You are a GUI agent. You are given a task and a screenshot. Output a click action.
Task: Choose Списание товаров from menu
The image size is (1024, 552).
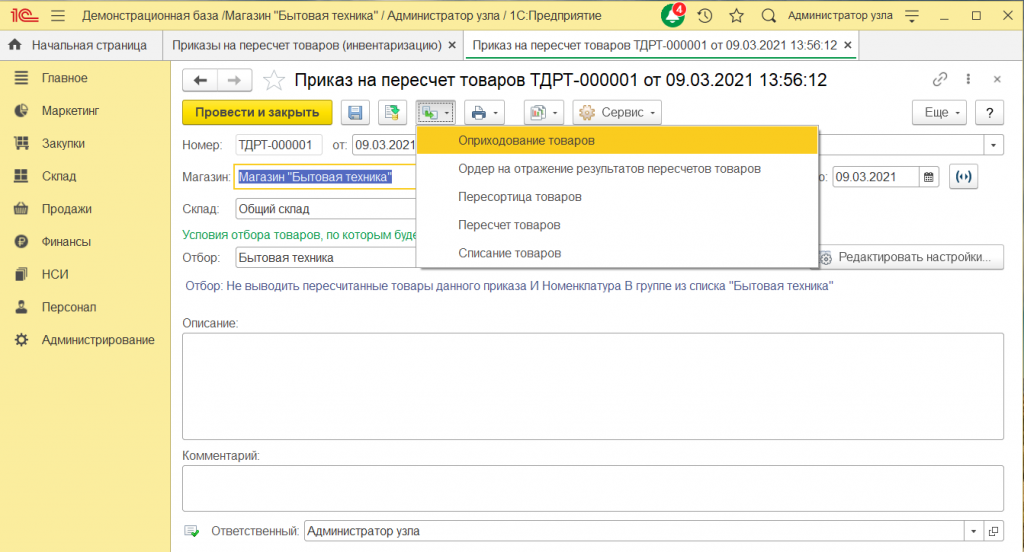coord(617,253)
